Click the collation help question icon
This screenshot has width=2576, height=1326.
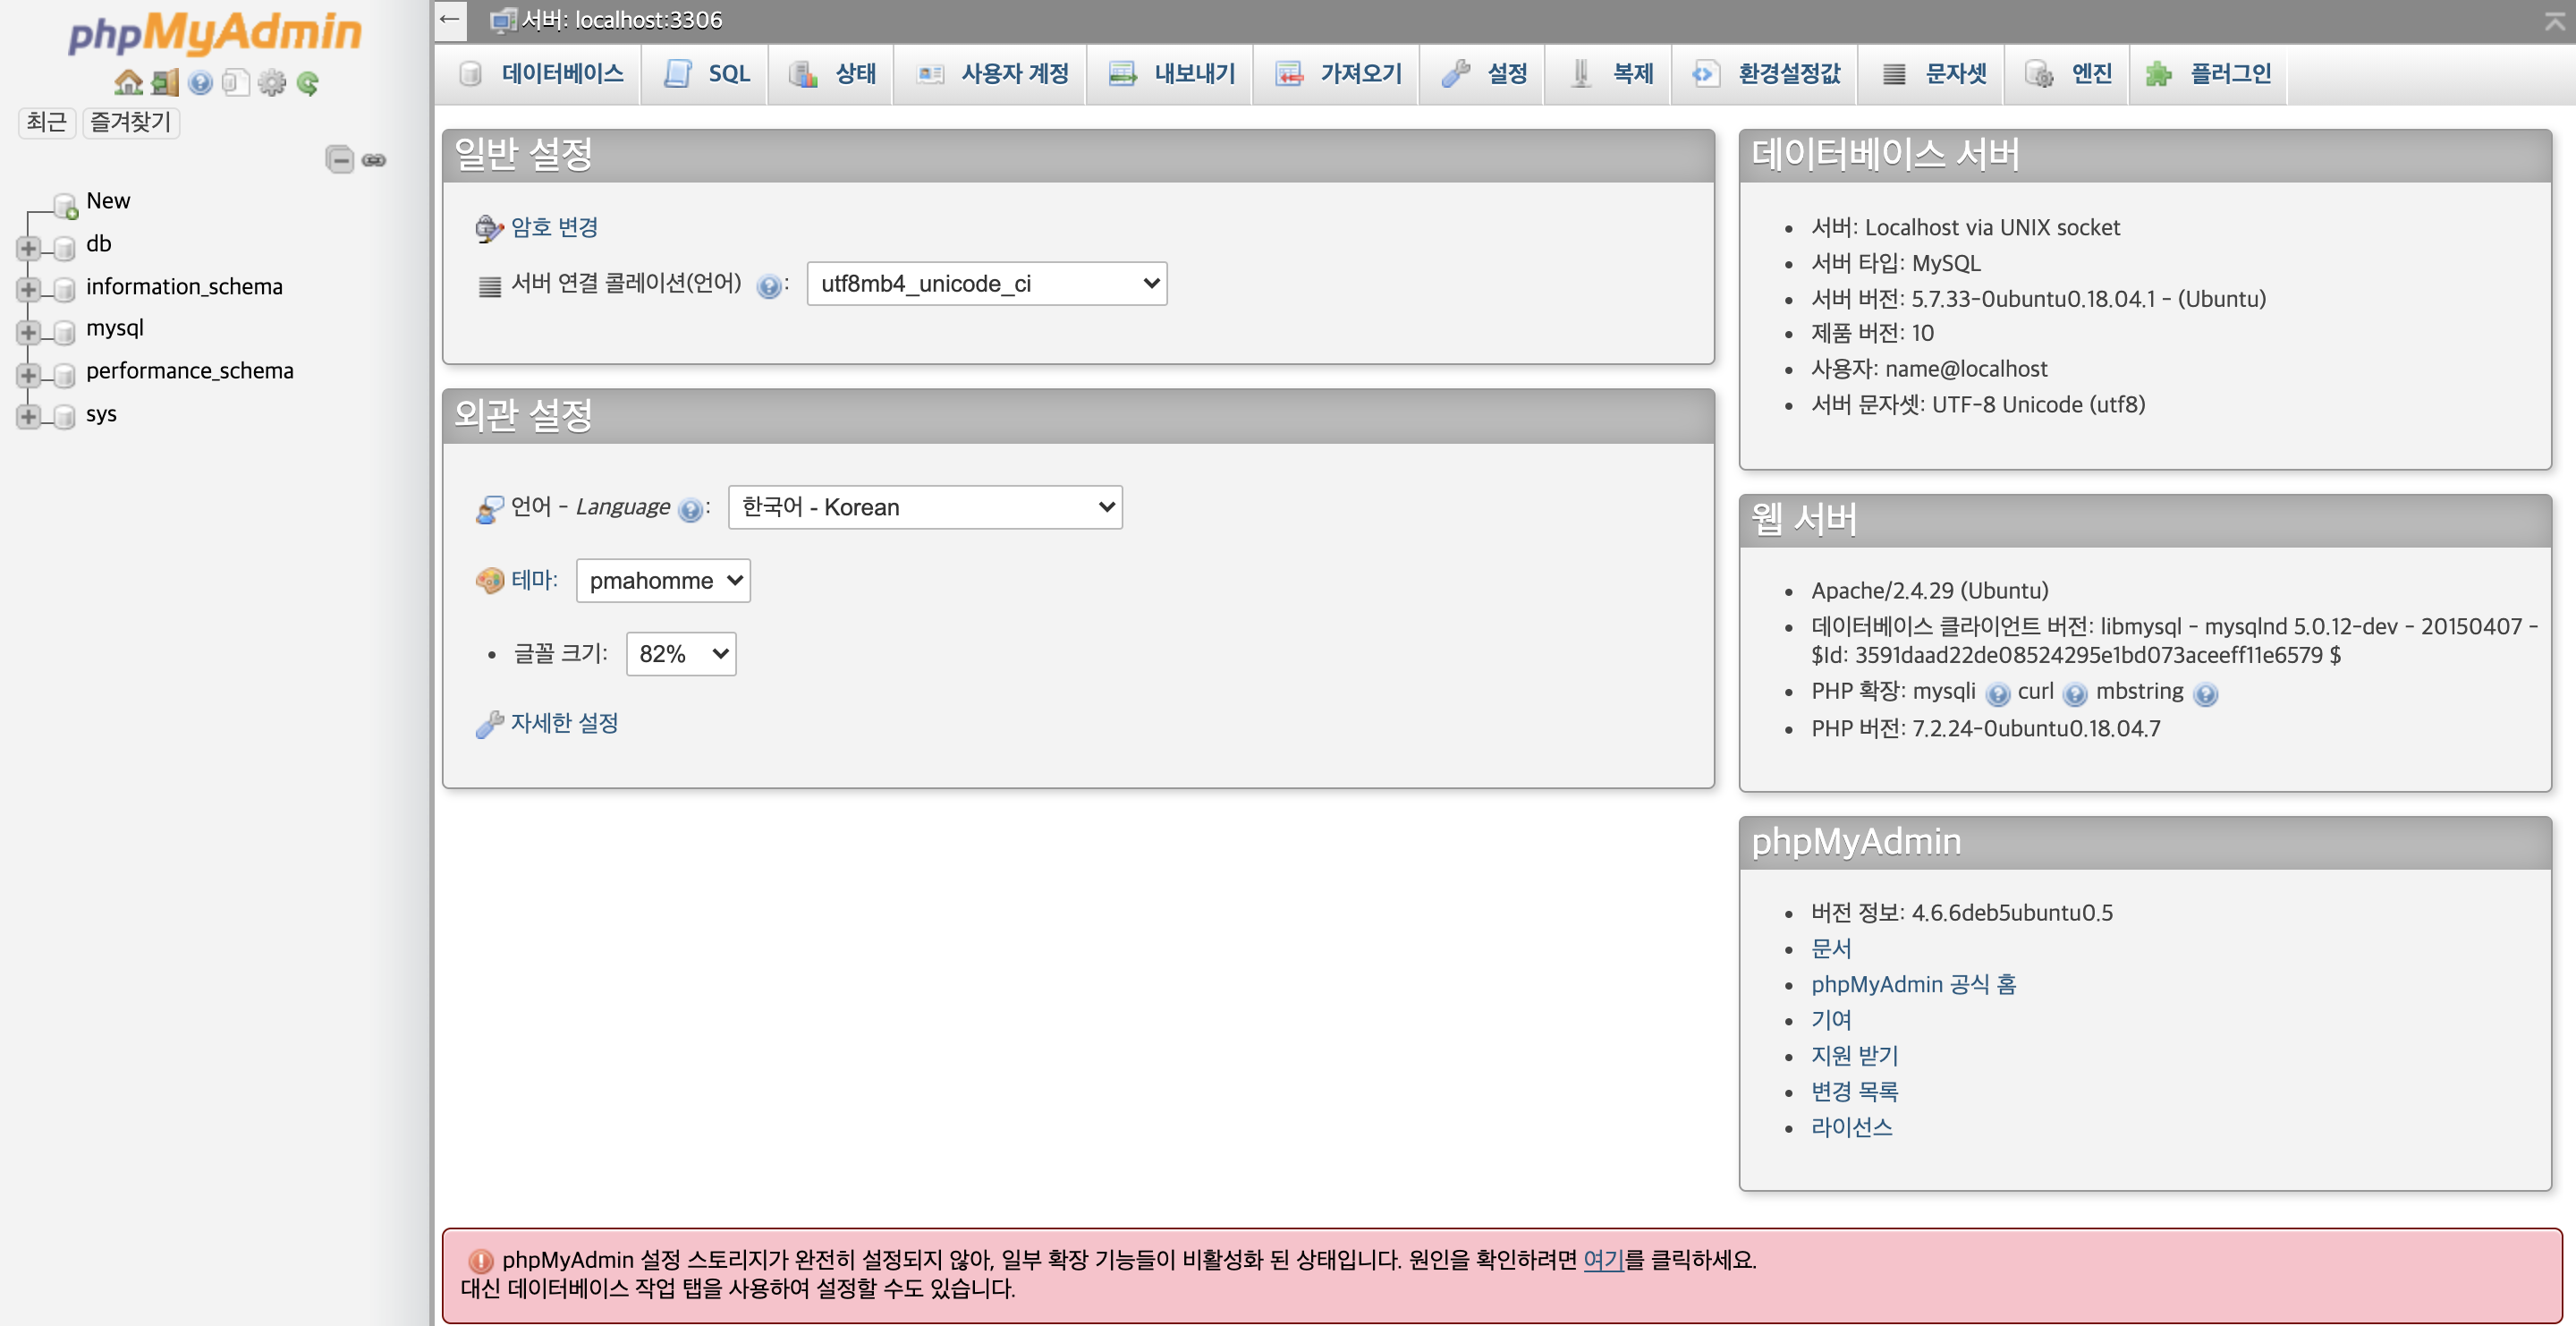(768, 286)
